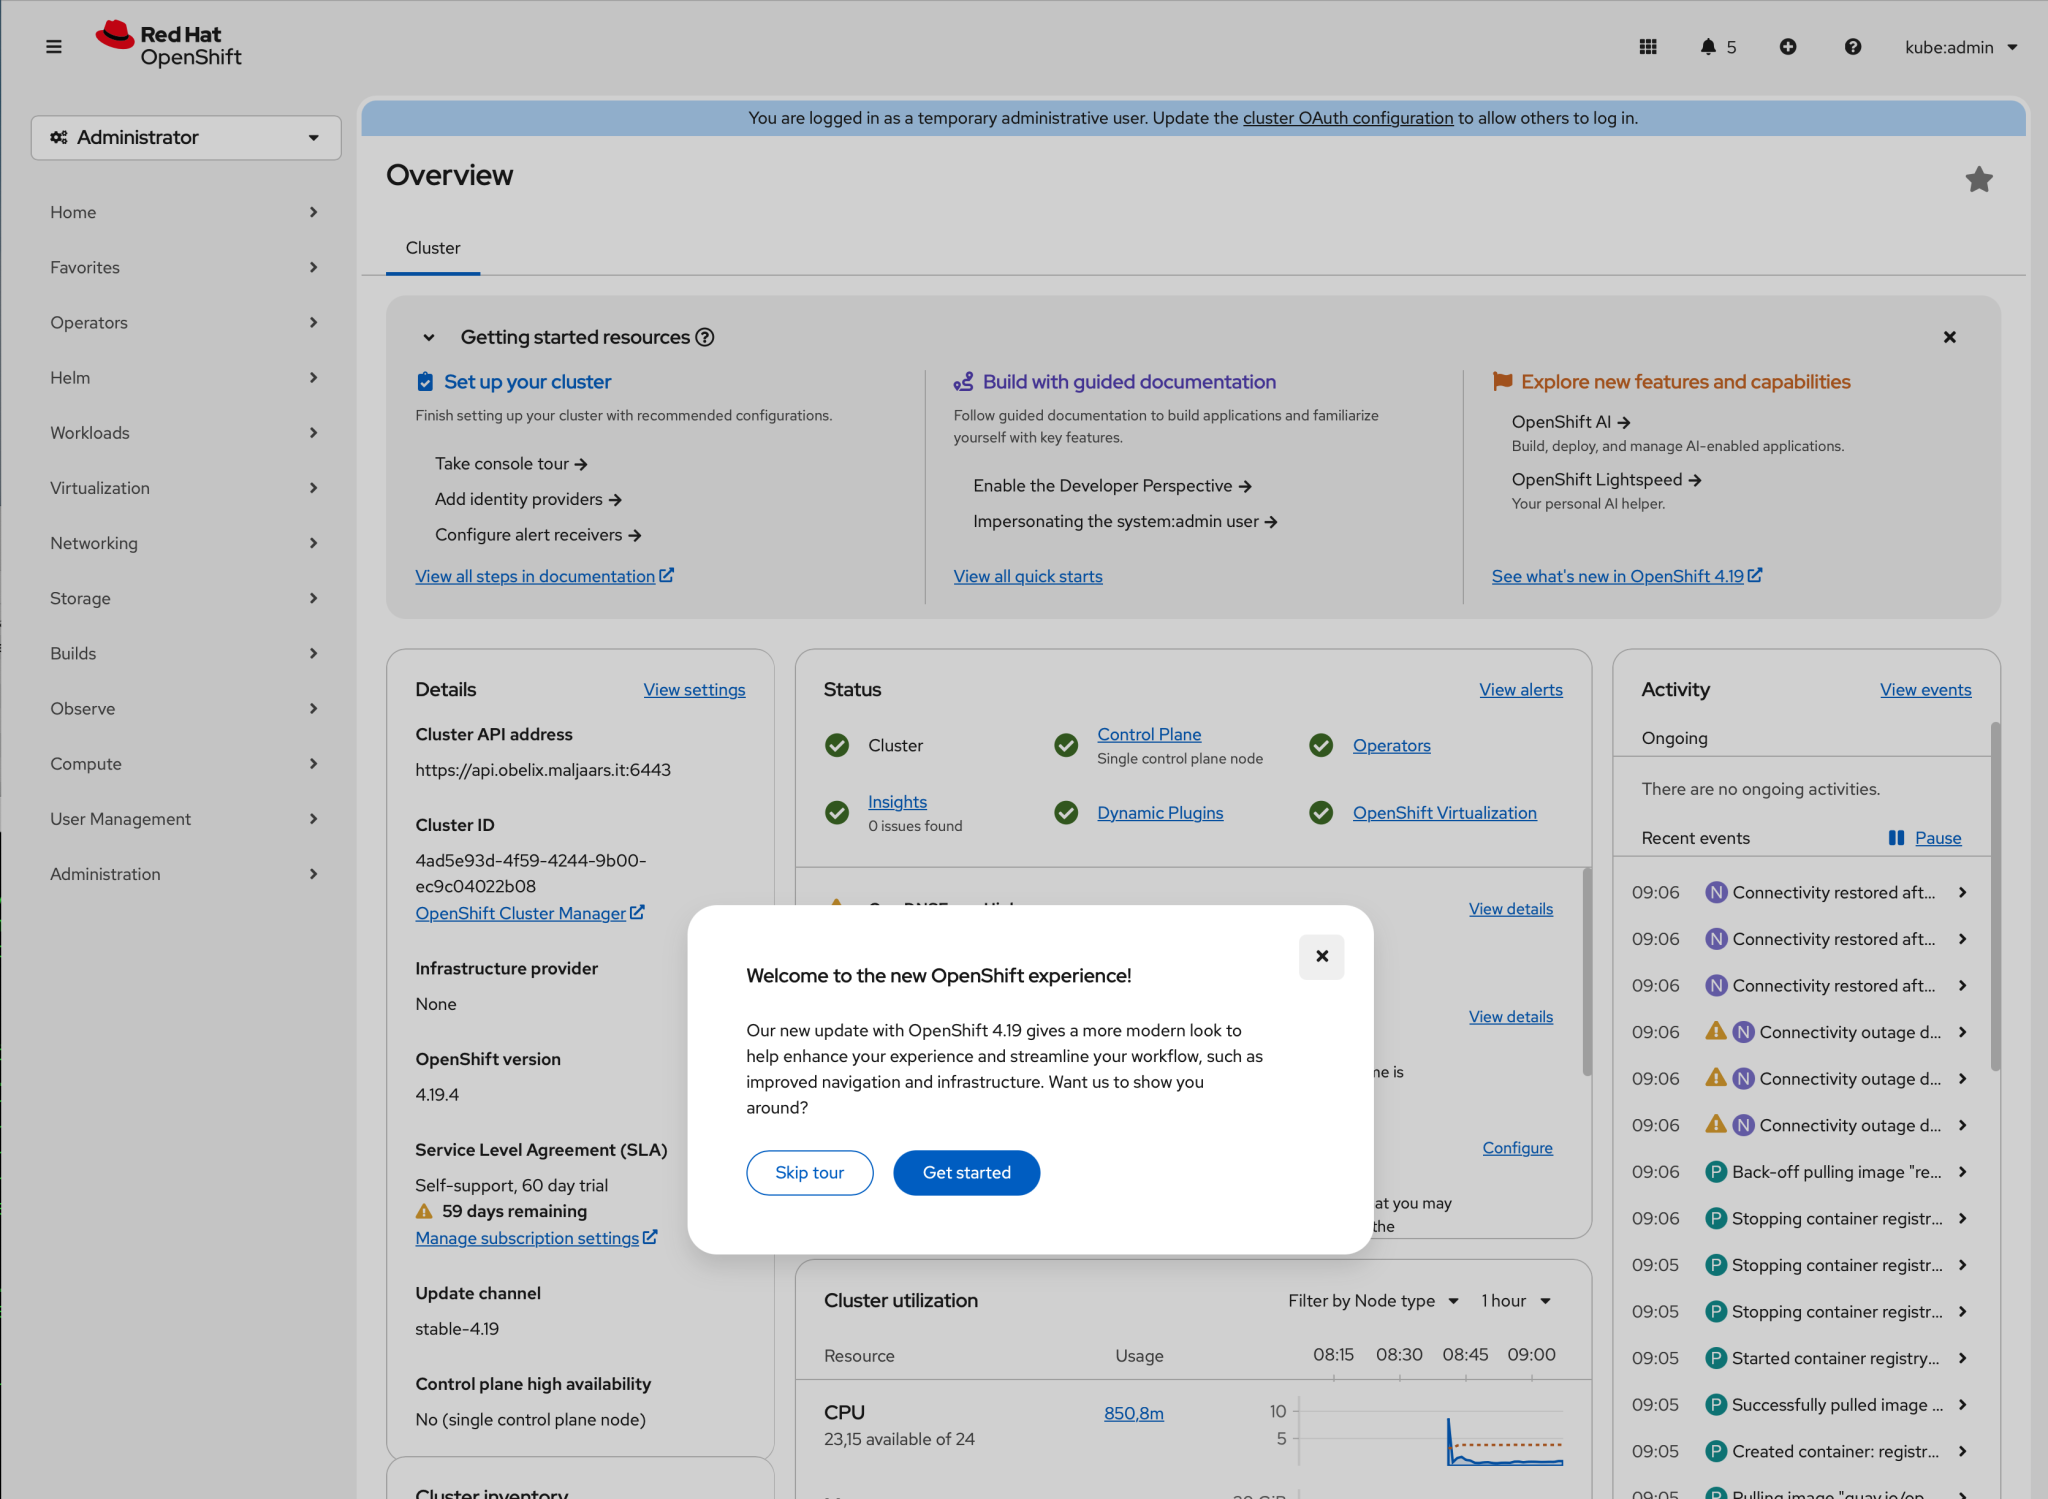Image resolution: width=2048 pixels, height=1499 pixels.
Task: Open the Administrator perspective switcher
Action: tap(186, 137)
